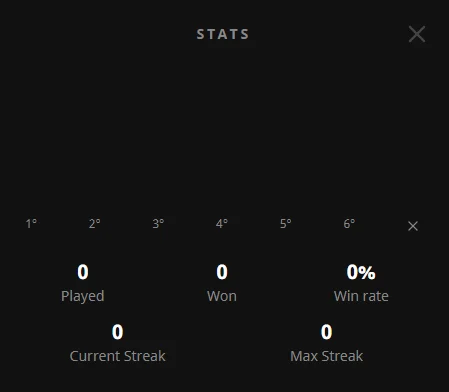Select the 2° guess distribution label

click(x=95, y=224)
